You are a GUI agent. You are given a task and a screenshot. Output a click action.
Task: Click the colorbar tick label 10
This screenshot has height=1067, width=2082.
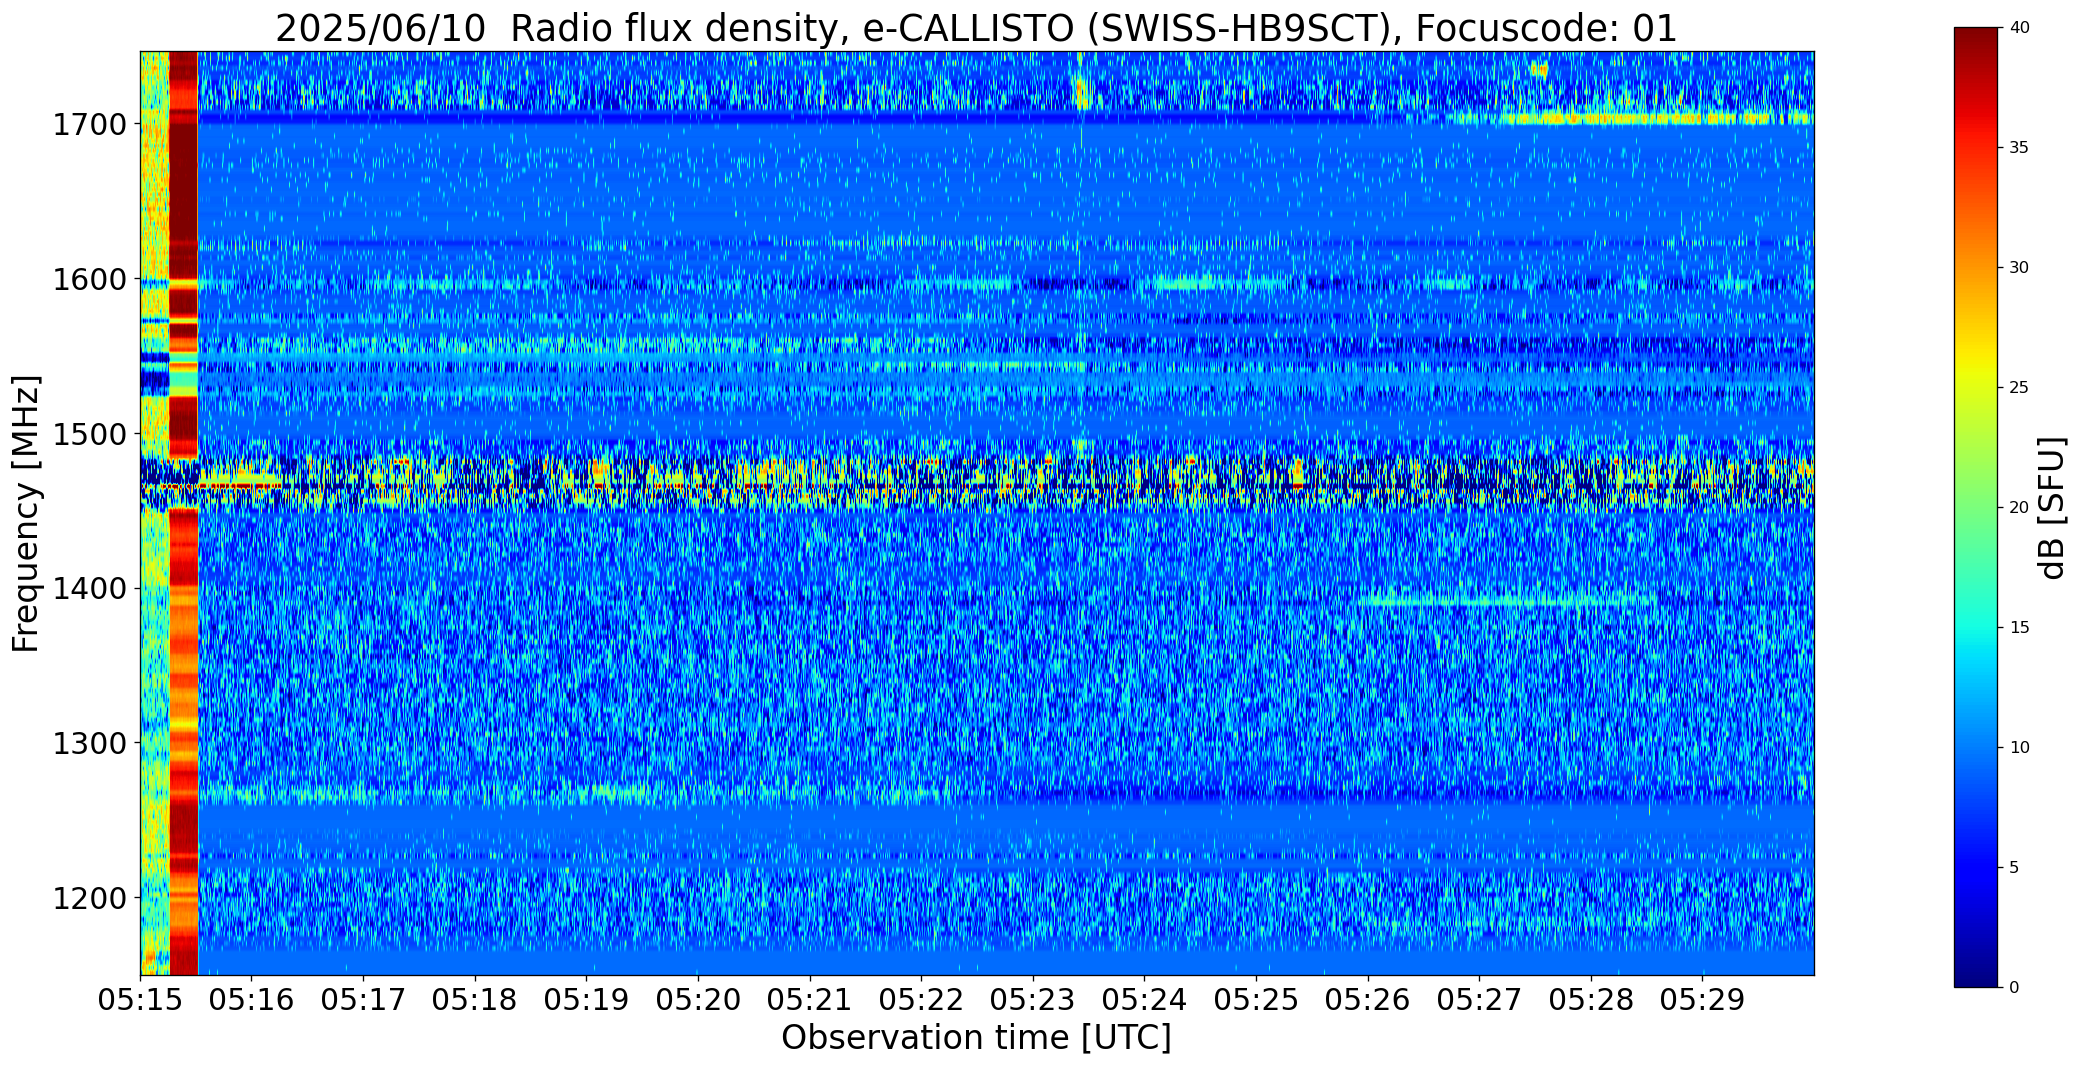[2019, 748]
